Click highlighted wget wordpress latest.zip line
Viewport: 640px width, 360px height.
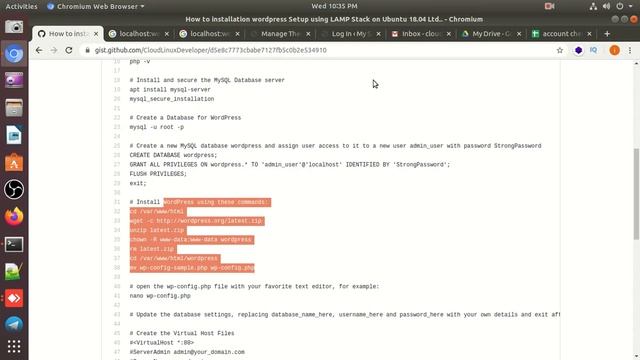[x=196, y=221]
